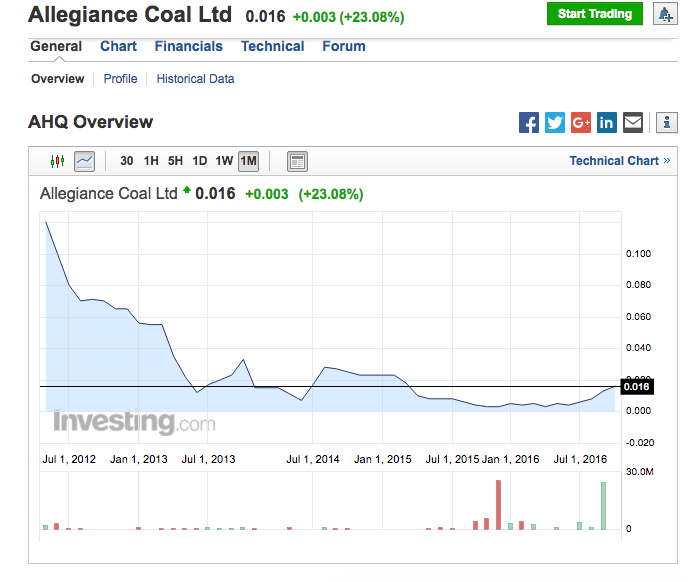View Historical Data link
This screenshot has width=688, height=582.
(195, 79)
